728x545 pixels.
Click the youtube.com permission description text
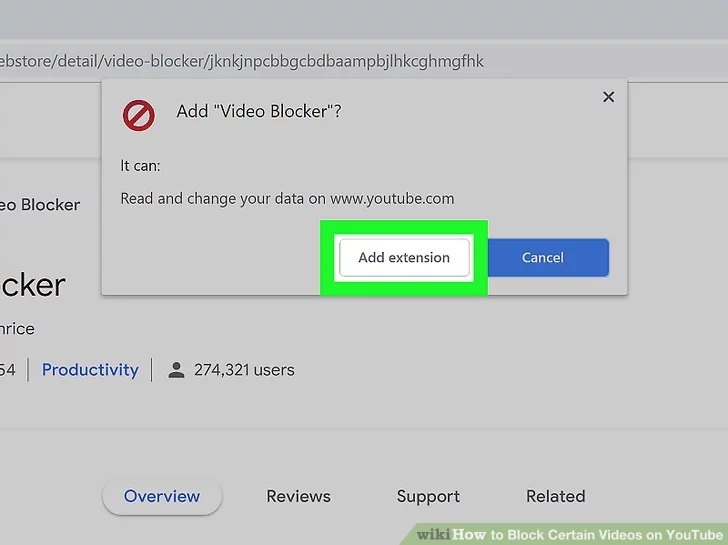287,198
